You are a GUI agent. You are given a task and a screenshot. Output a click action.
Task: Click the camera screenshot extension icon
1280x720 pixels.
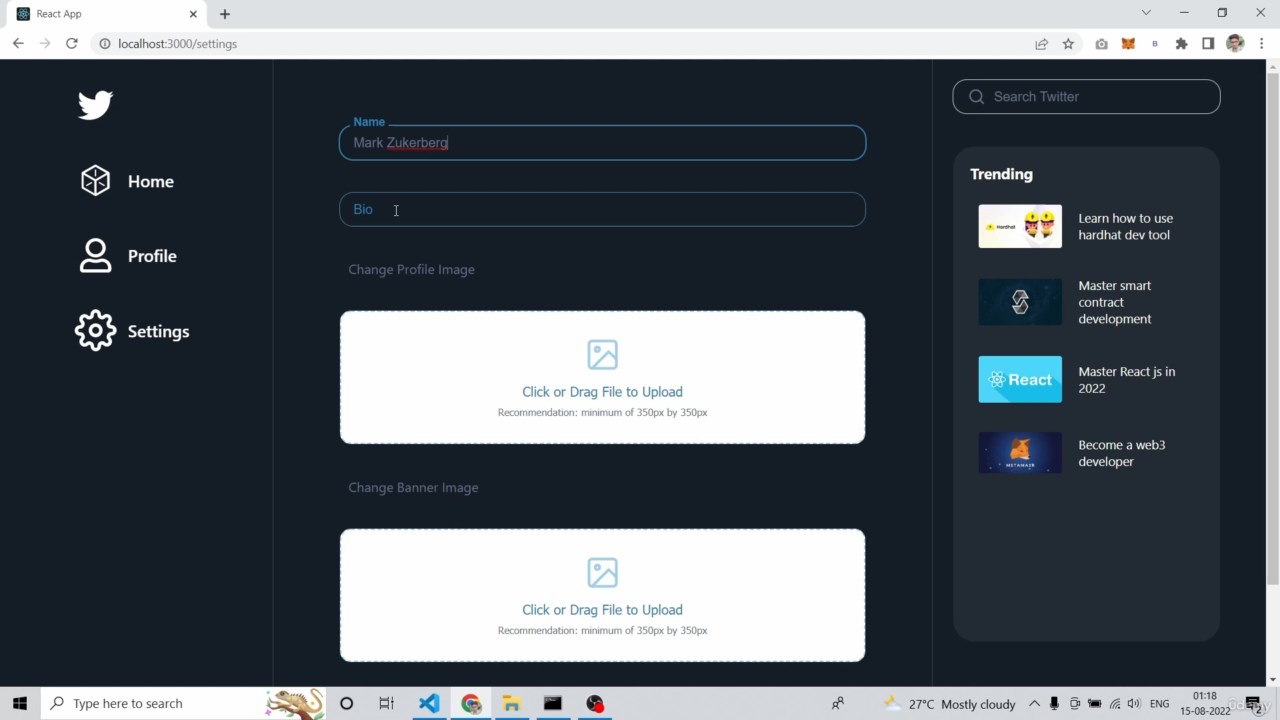coord(1101,44)
